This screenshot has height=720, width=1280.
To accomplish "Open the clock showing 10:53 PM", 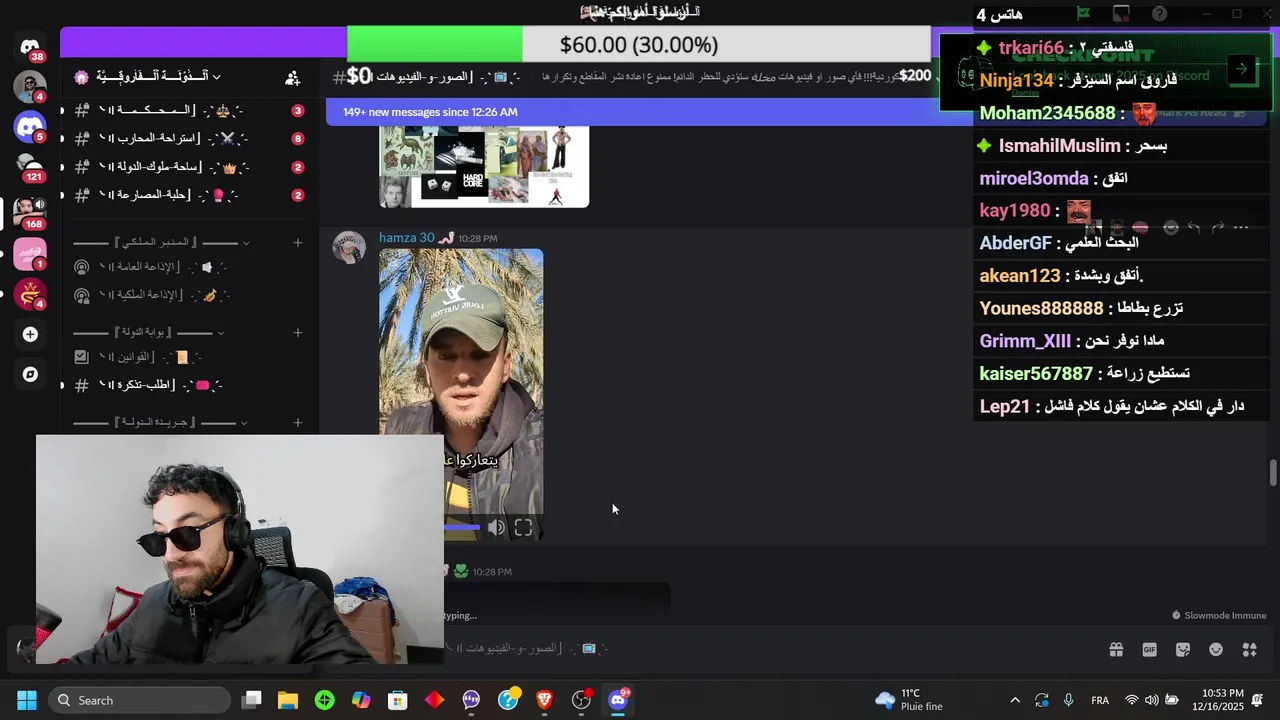I will point(1218,700).
